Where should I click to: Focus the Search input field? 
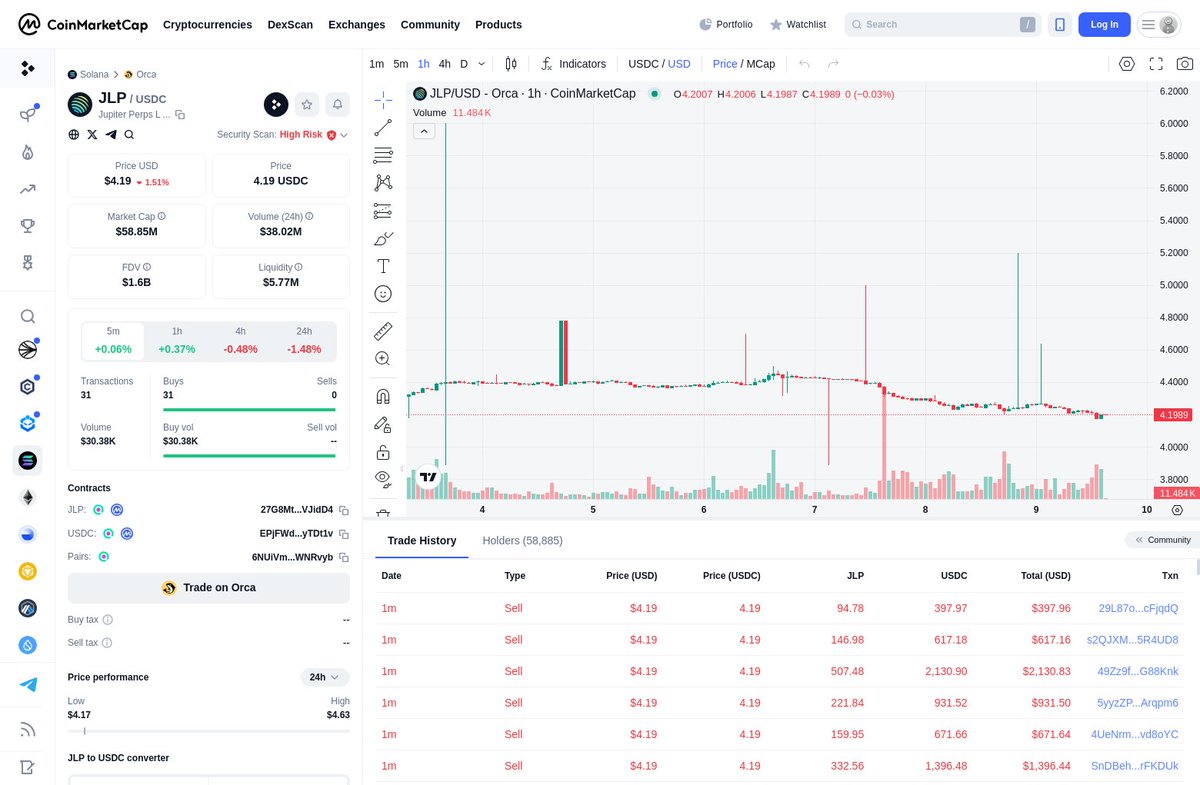click(x=942, y=24)
